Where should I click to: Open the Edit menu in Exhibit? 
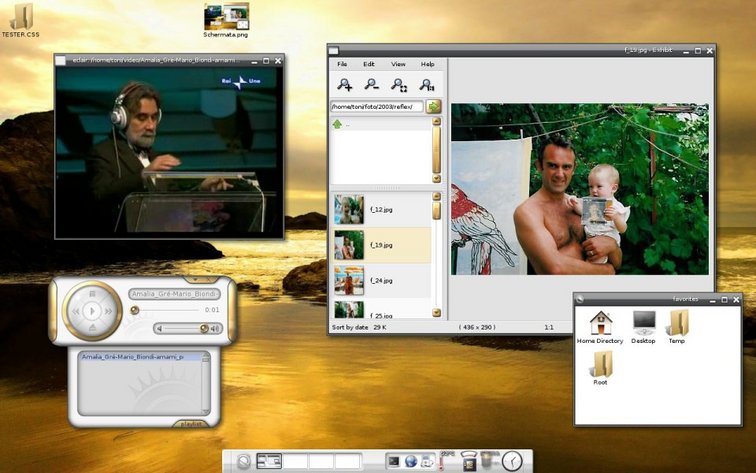[369, 64]
